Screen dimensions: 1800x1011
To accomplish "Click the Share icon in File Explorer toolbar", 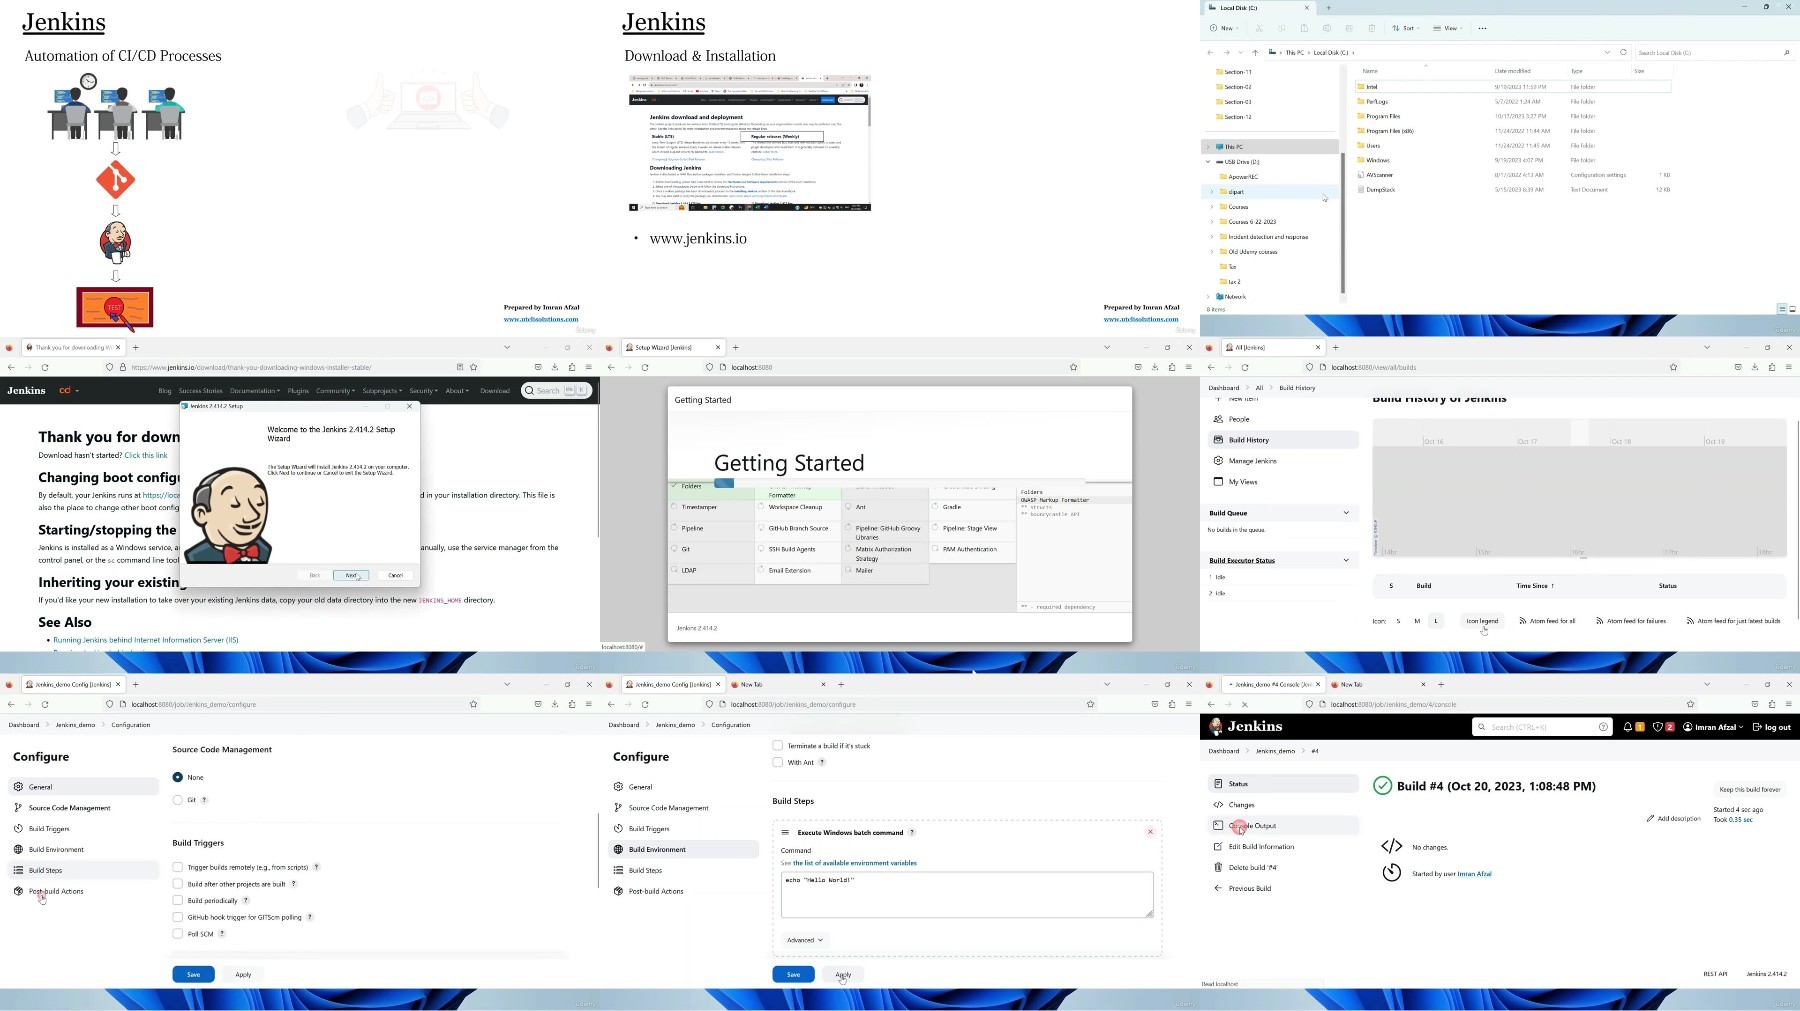I will (1349, 28).
